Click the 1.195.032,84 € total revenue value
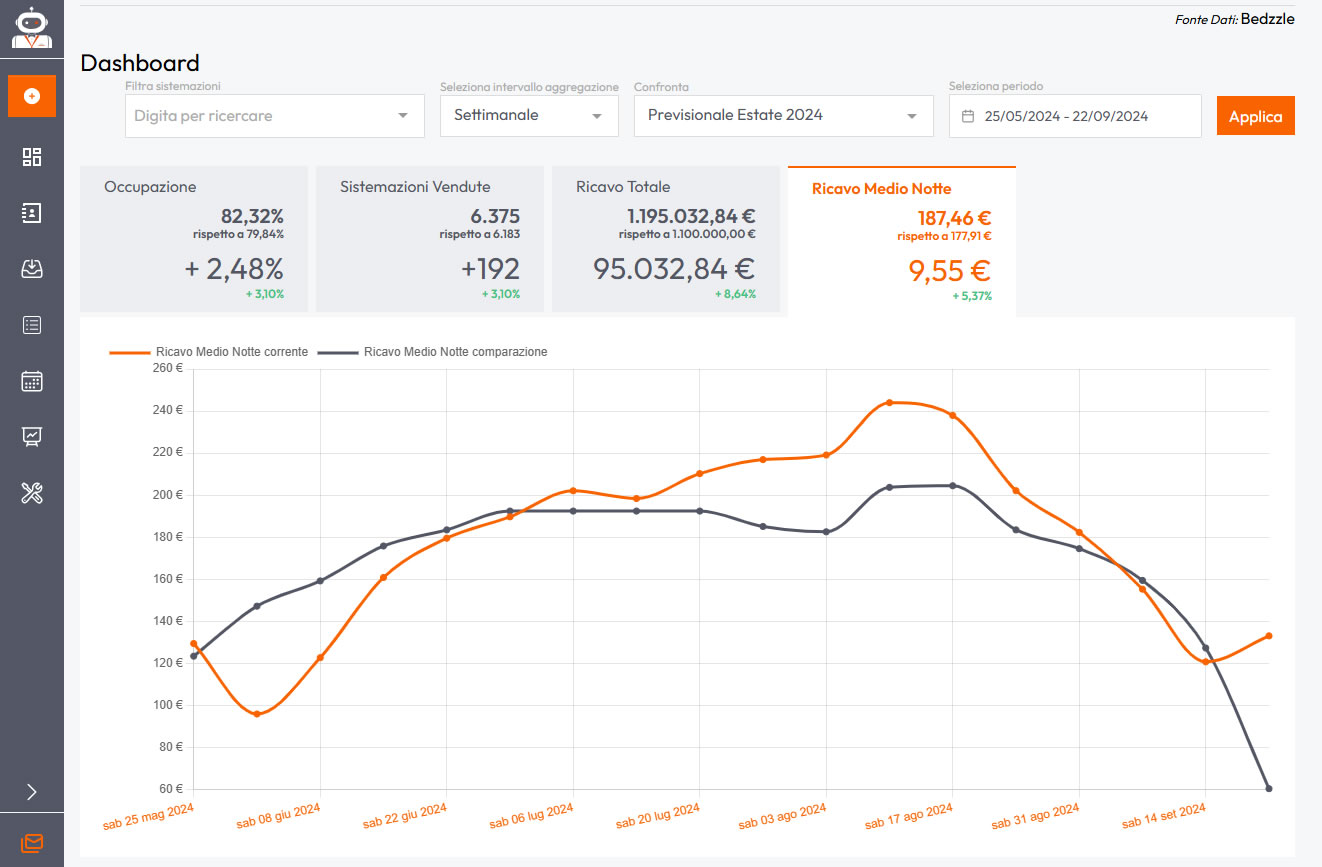 click(691, 216)
